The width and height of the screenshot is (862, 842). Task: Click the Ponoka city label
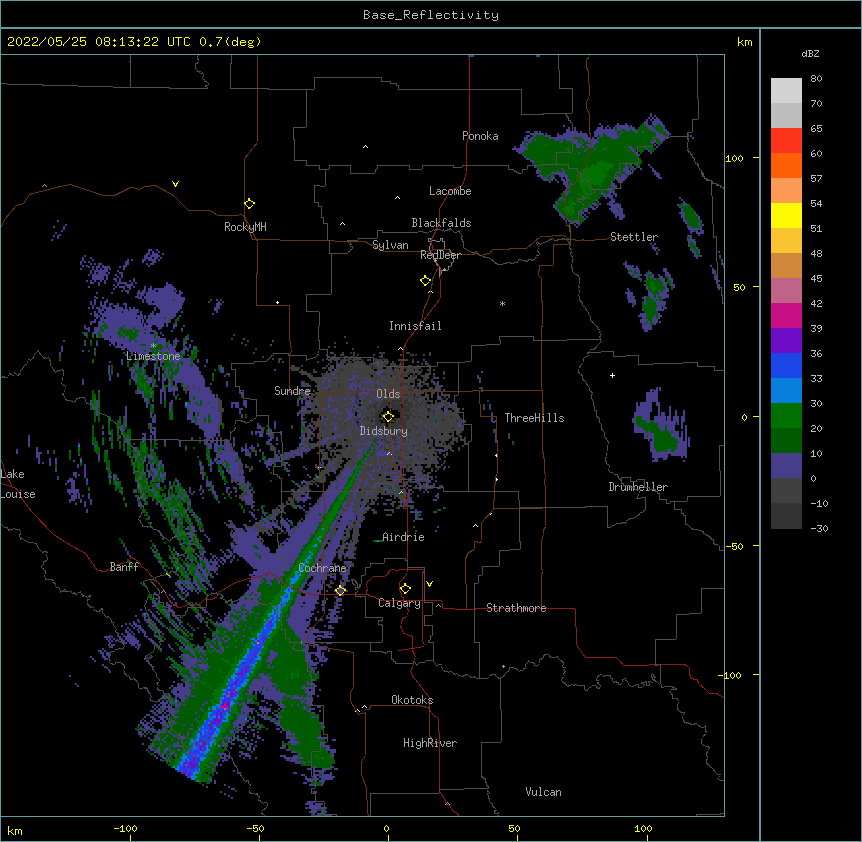click(x=480, y=136)
